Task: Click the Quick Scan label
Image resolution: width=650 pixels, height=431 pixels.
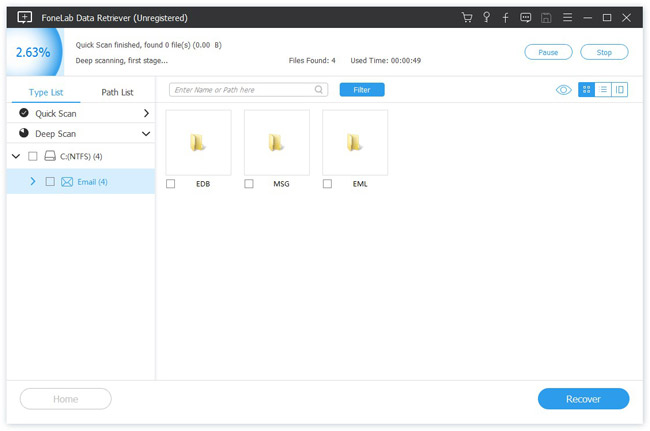Action: pyautogui.click(x=56, y=113)
